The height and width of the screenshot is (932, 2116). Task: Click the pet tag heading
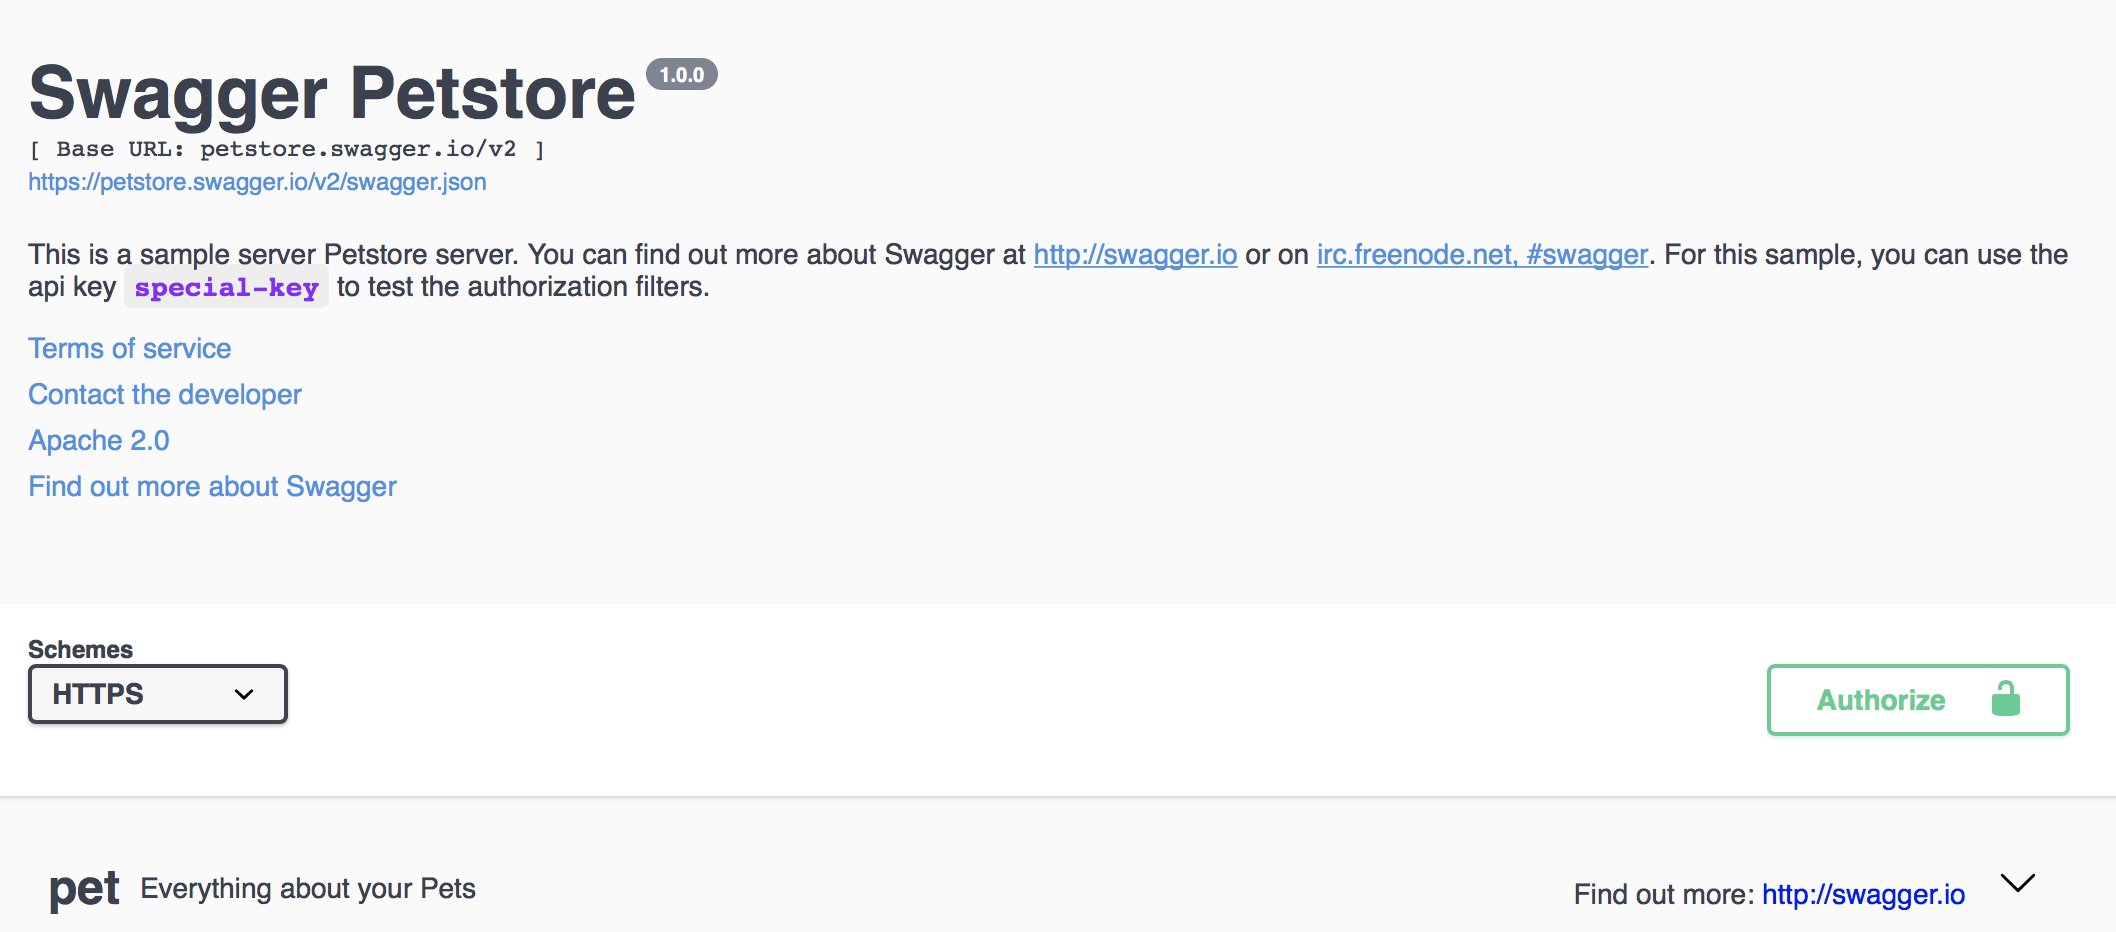click(84, 888)
